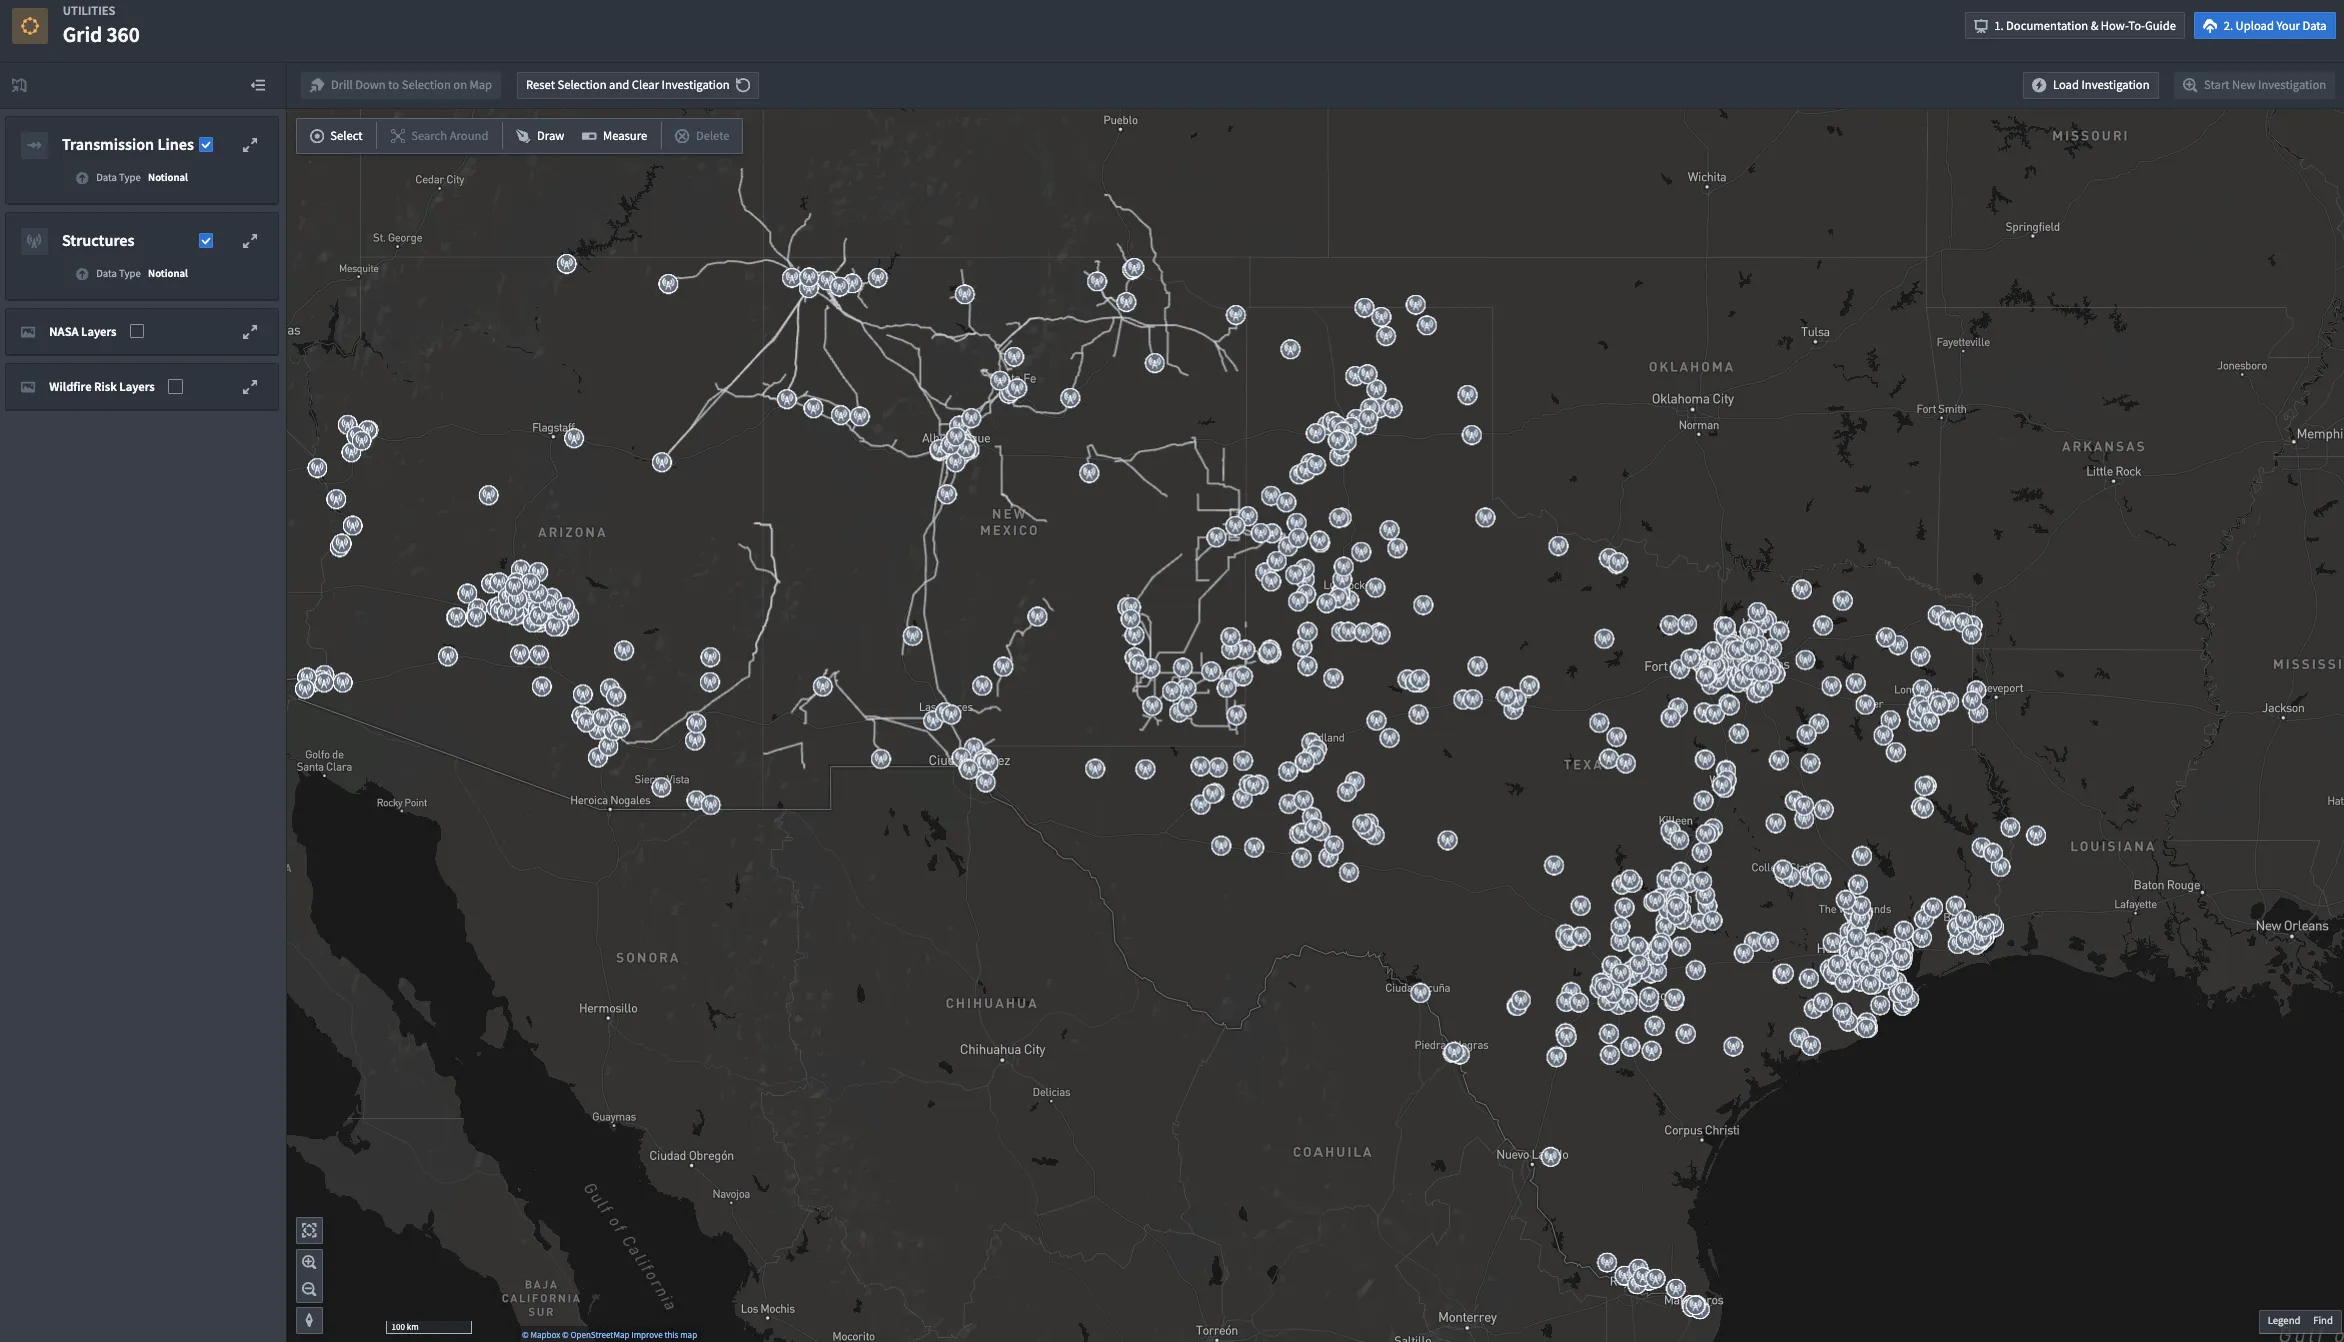Click the zoom in magnifier icon
Image resolution: width=2344 pixels, height=1342 pixels.
[x=309, y=1262]
